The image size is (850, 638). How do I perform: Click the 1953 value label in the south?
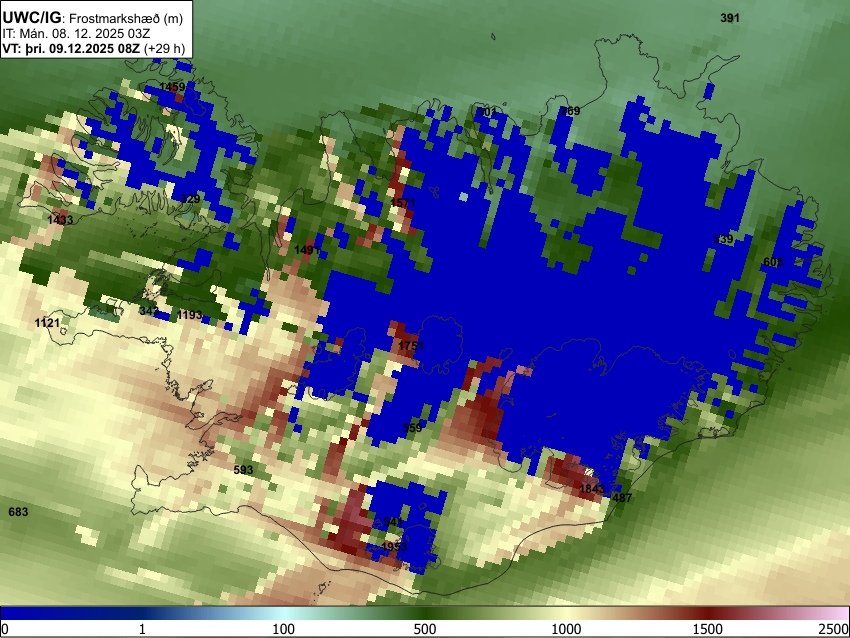tap(394, 546)
